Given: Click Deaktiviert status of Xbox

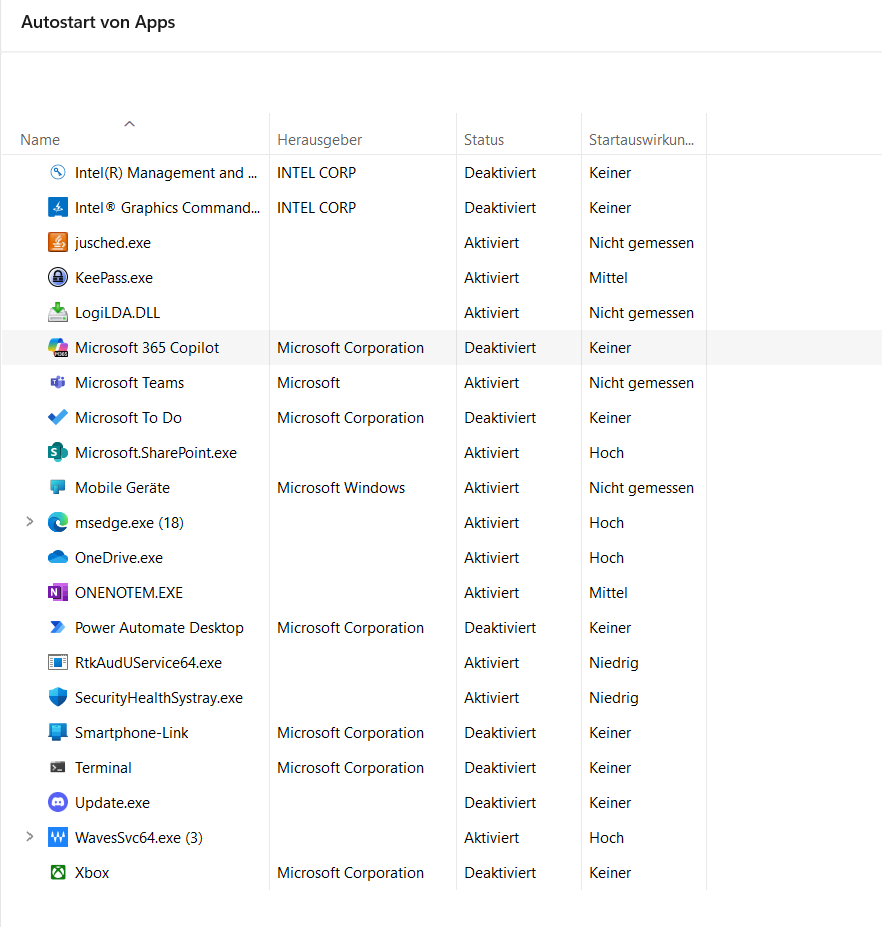Looking at the screenshot, I should coord(500,873).
